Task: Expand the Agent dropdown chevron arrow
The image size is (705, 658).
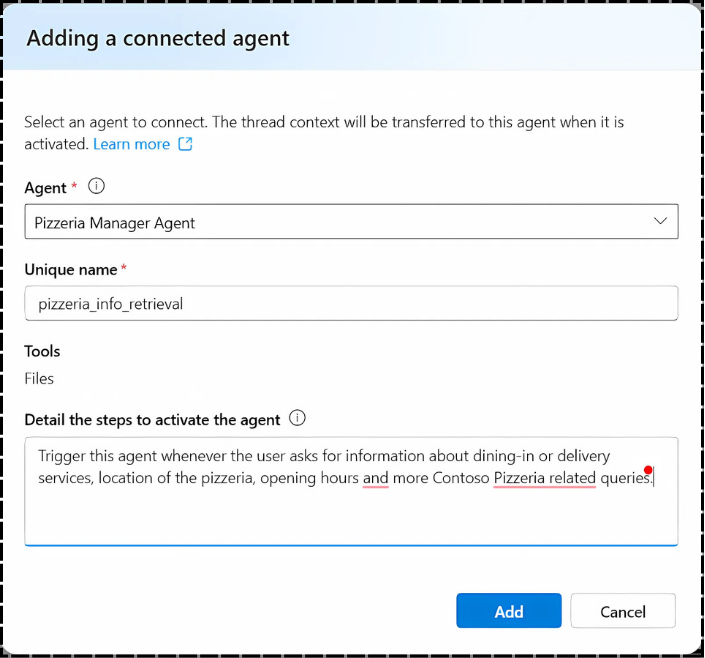Action: 660,221
